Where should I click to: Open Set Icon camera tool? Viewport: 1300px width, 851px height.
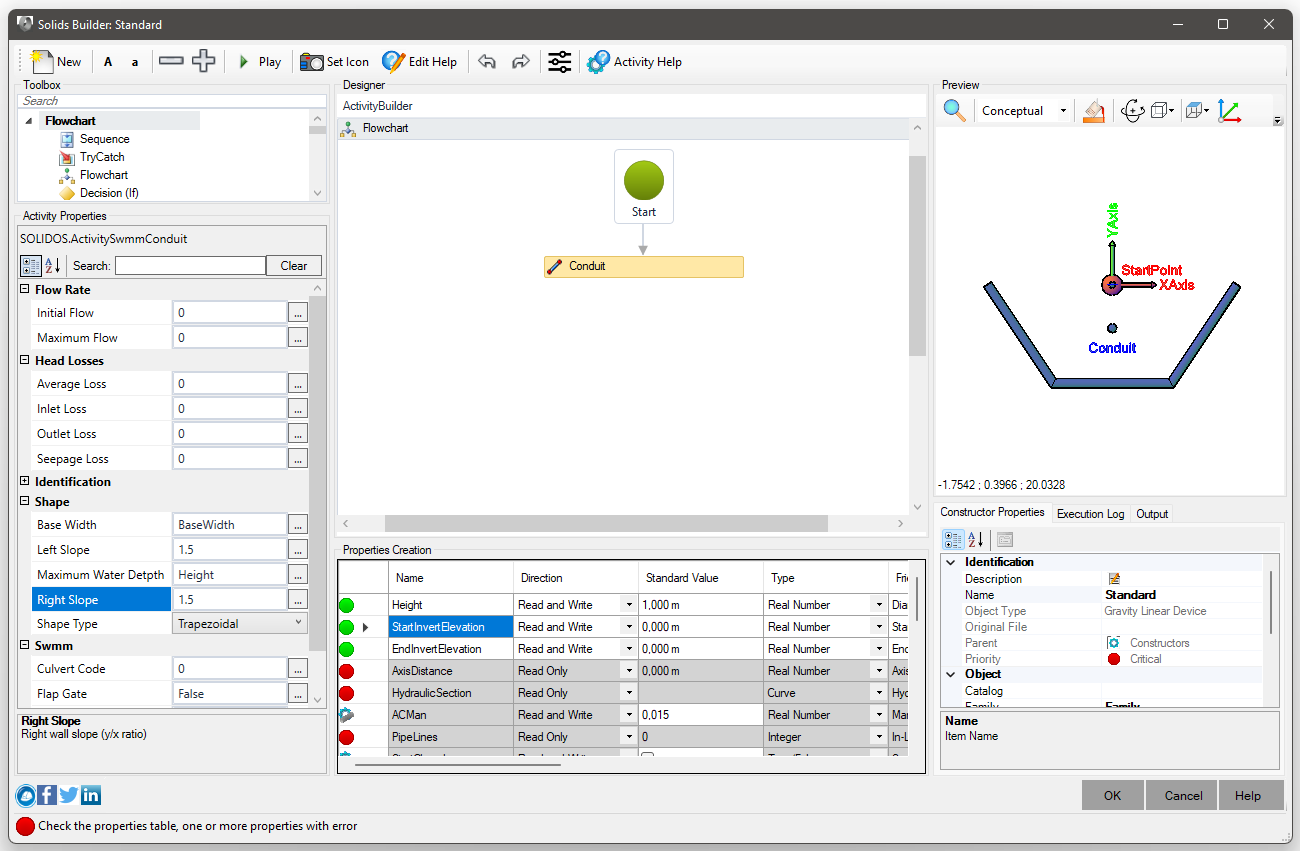(335, 62)
